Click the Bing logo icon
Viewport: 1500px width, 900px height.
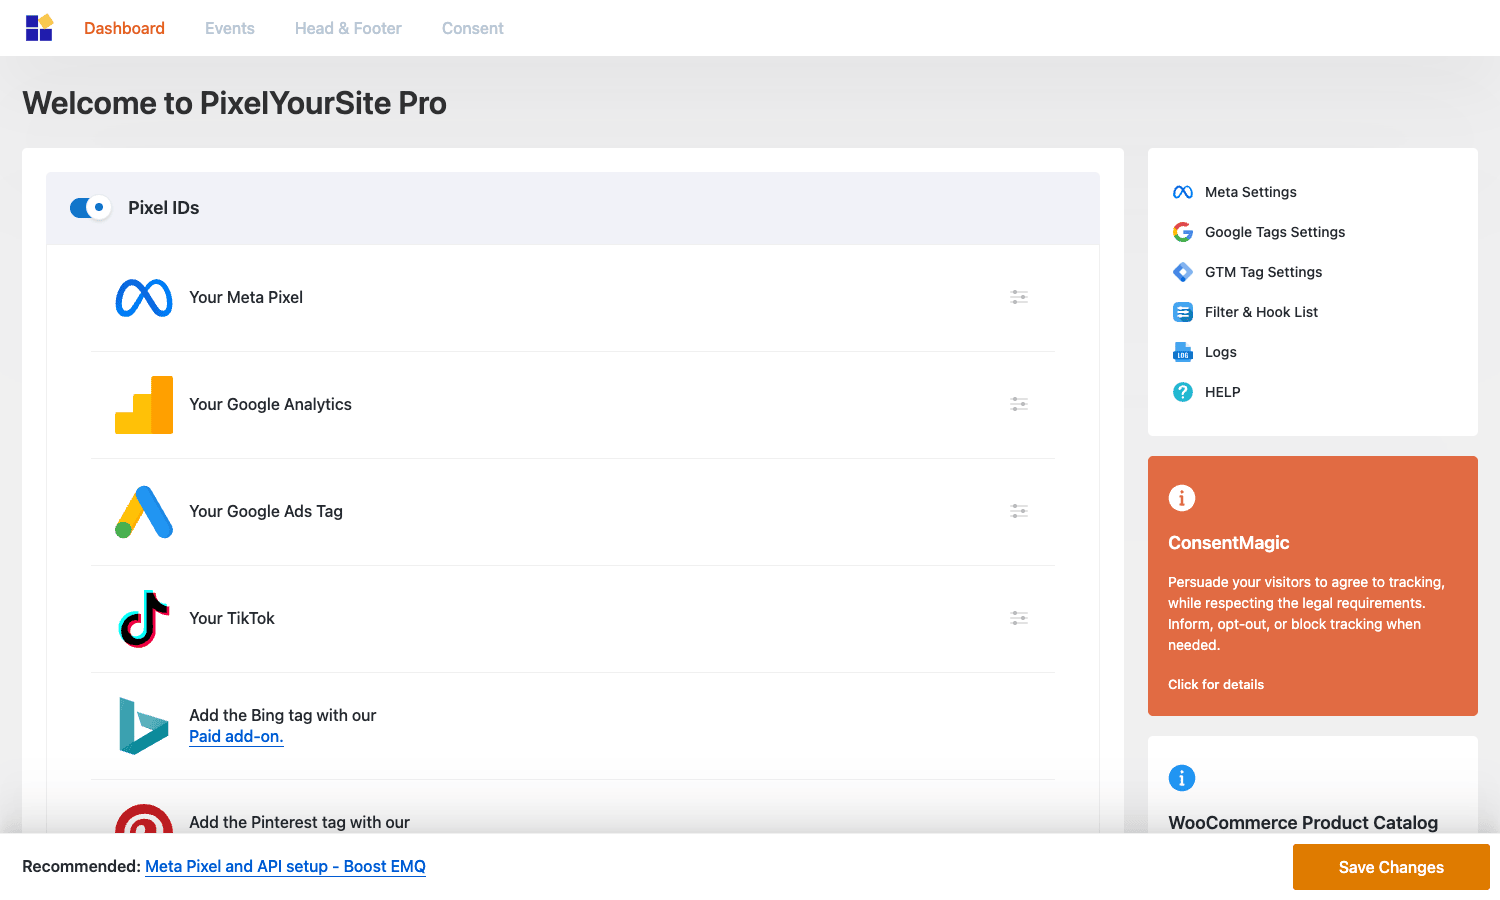click(x=144, y=726)
